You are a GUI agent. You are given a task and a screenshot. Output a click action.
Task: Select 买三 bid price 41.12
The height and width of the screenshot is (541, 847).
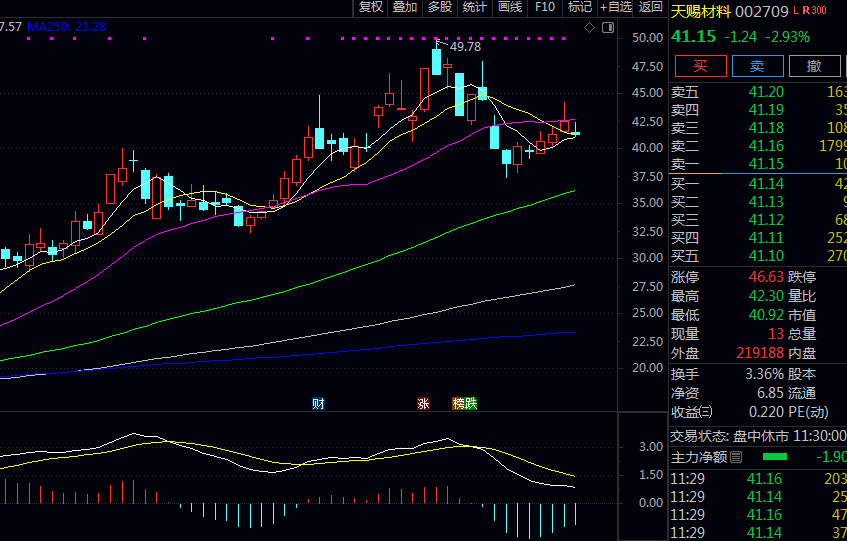[766, 219]
